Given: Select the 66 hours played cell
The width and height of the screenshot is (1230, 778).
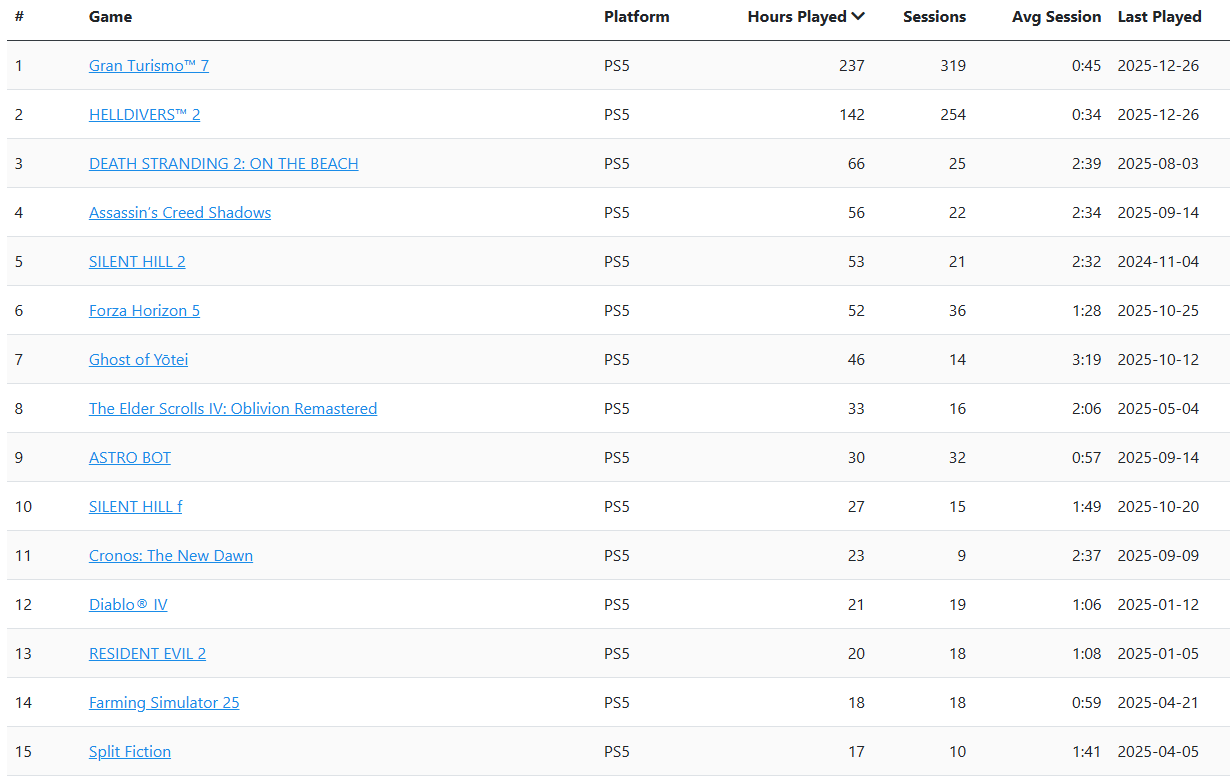Looking at the screenshot, I should coord(856,164).
